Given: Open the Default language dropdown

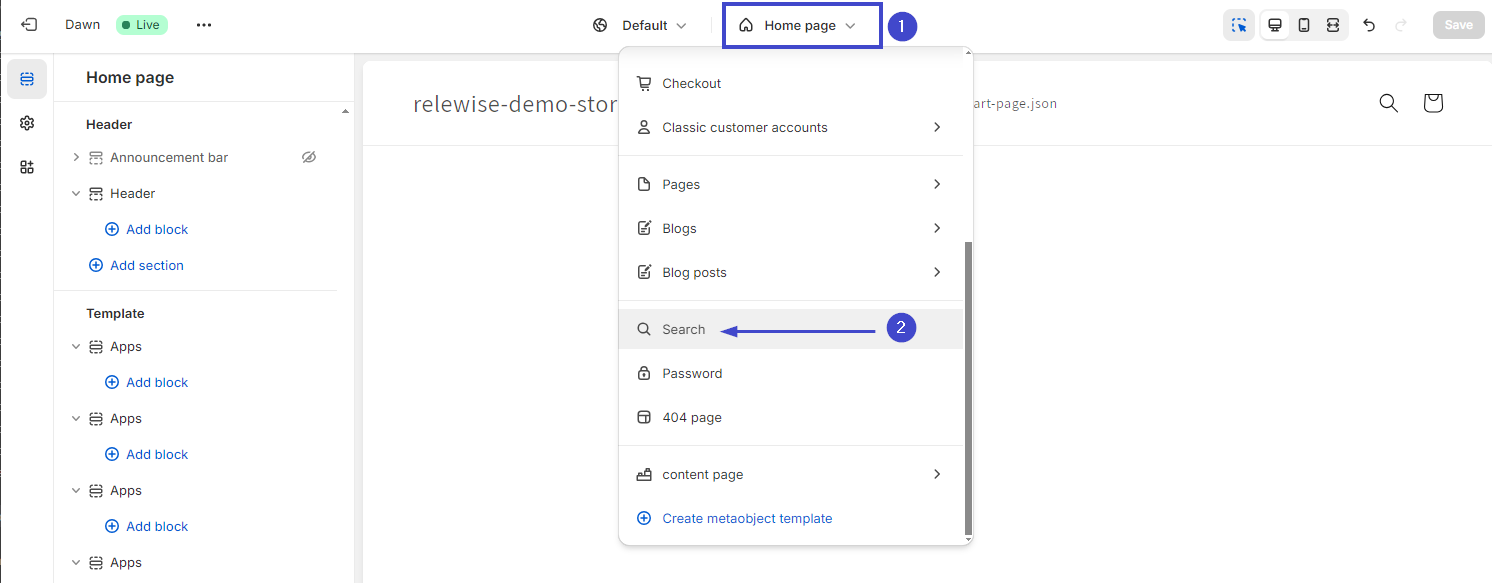Looking at the screenshot, I should (640, 25).
